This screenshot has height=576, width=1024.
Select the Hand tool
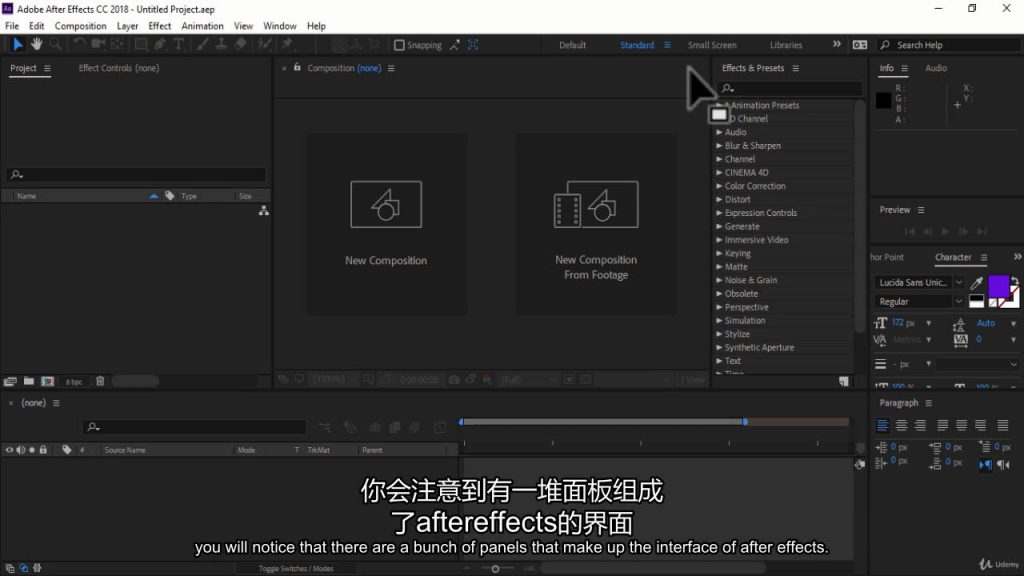(37, 44)
